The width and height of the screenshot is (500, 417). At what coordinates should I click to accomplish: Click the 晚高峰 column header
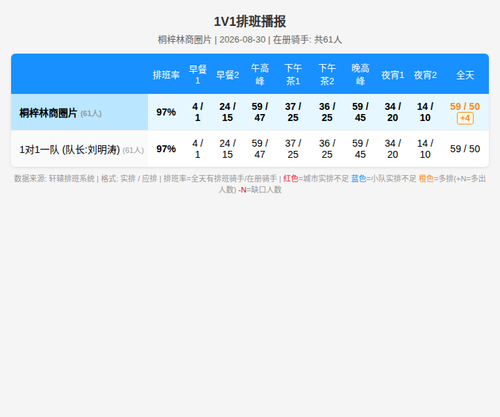pos(360,75)
